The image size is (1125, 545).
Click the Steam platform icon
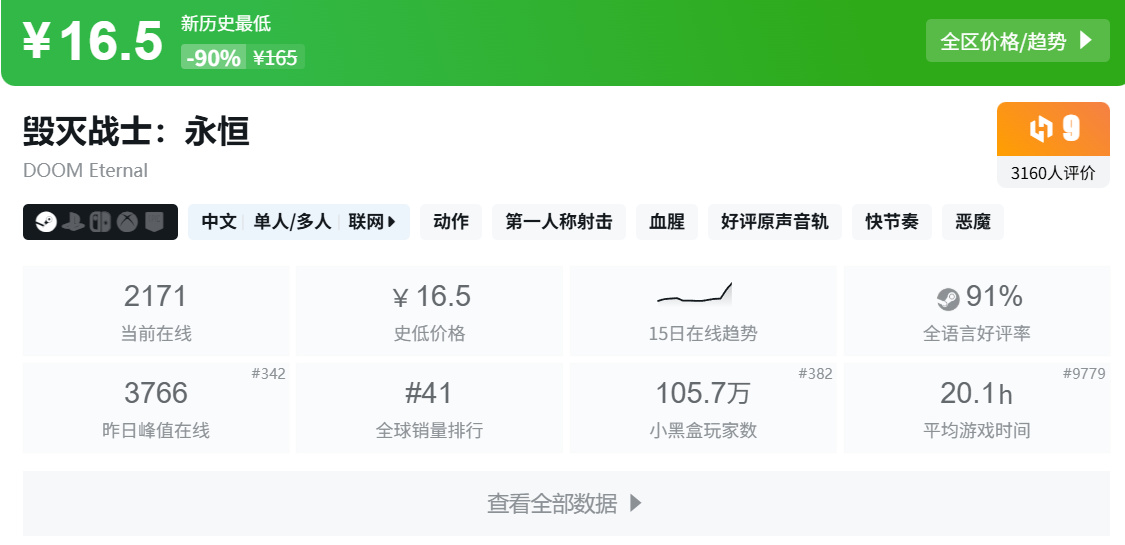pos(46,222)
